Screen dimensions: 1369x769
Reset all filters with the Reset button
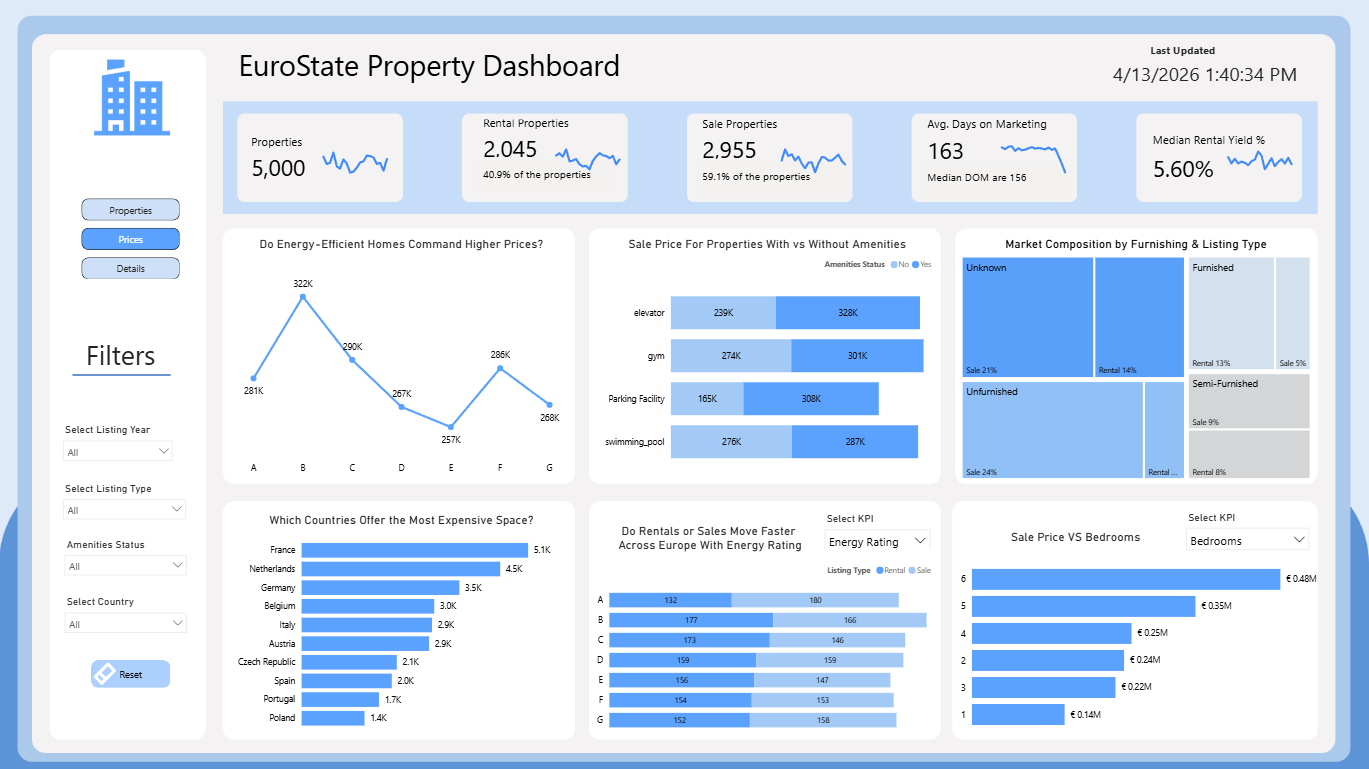(130, 674)
